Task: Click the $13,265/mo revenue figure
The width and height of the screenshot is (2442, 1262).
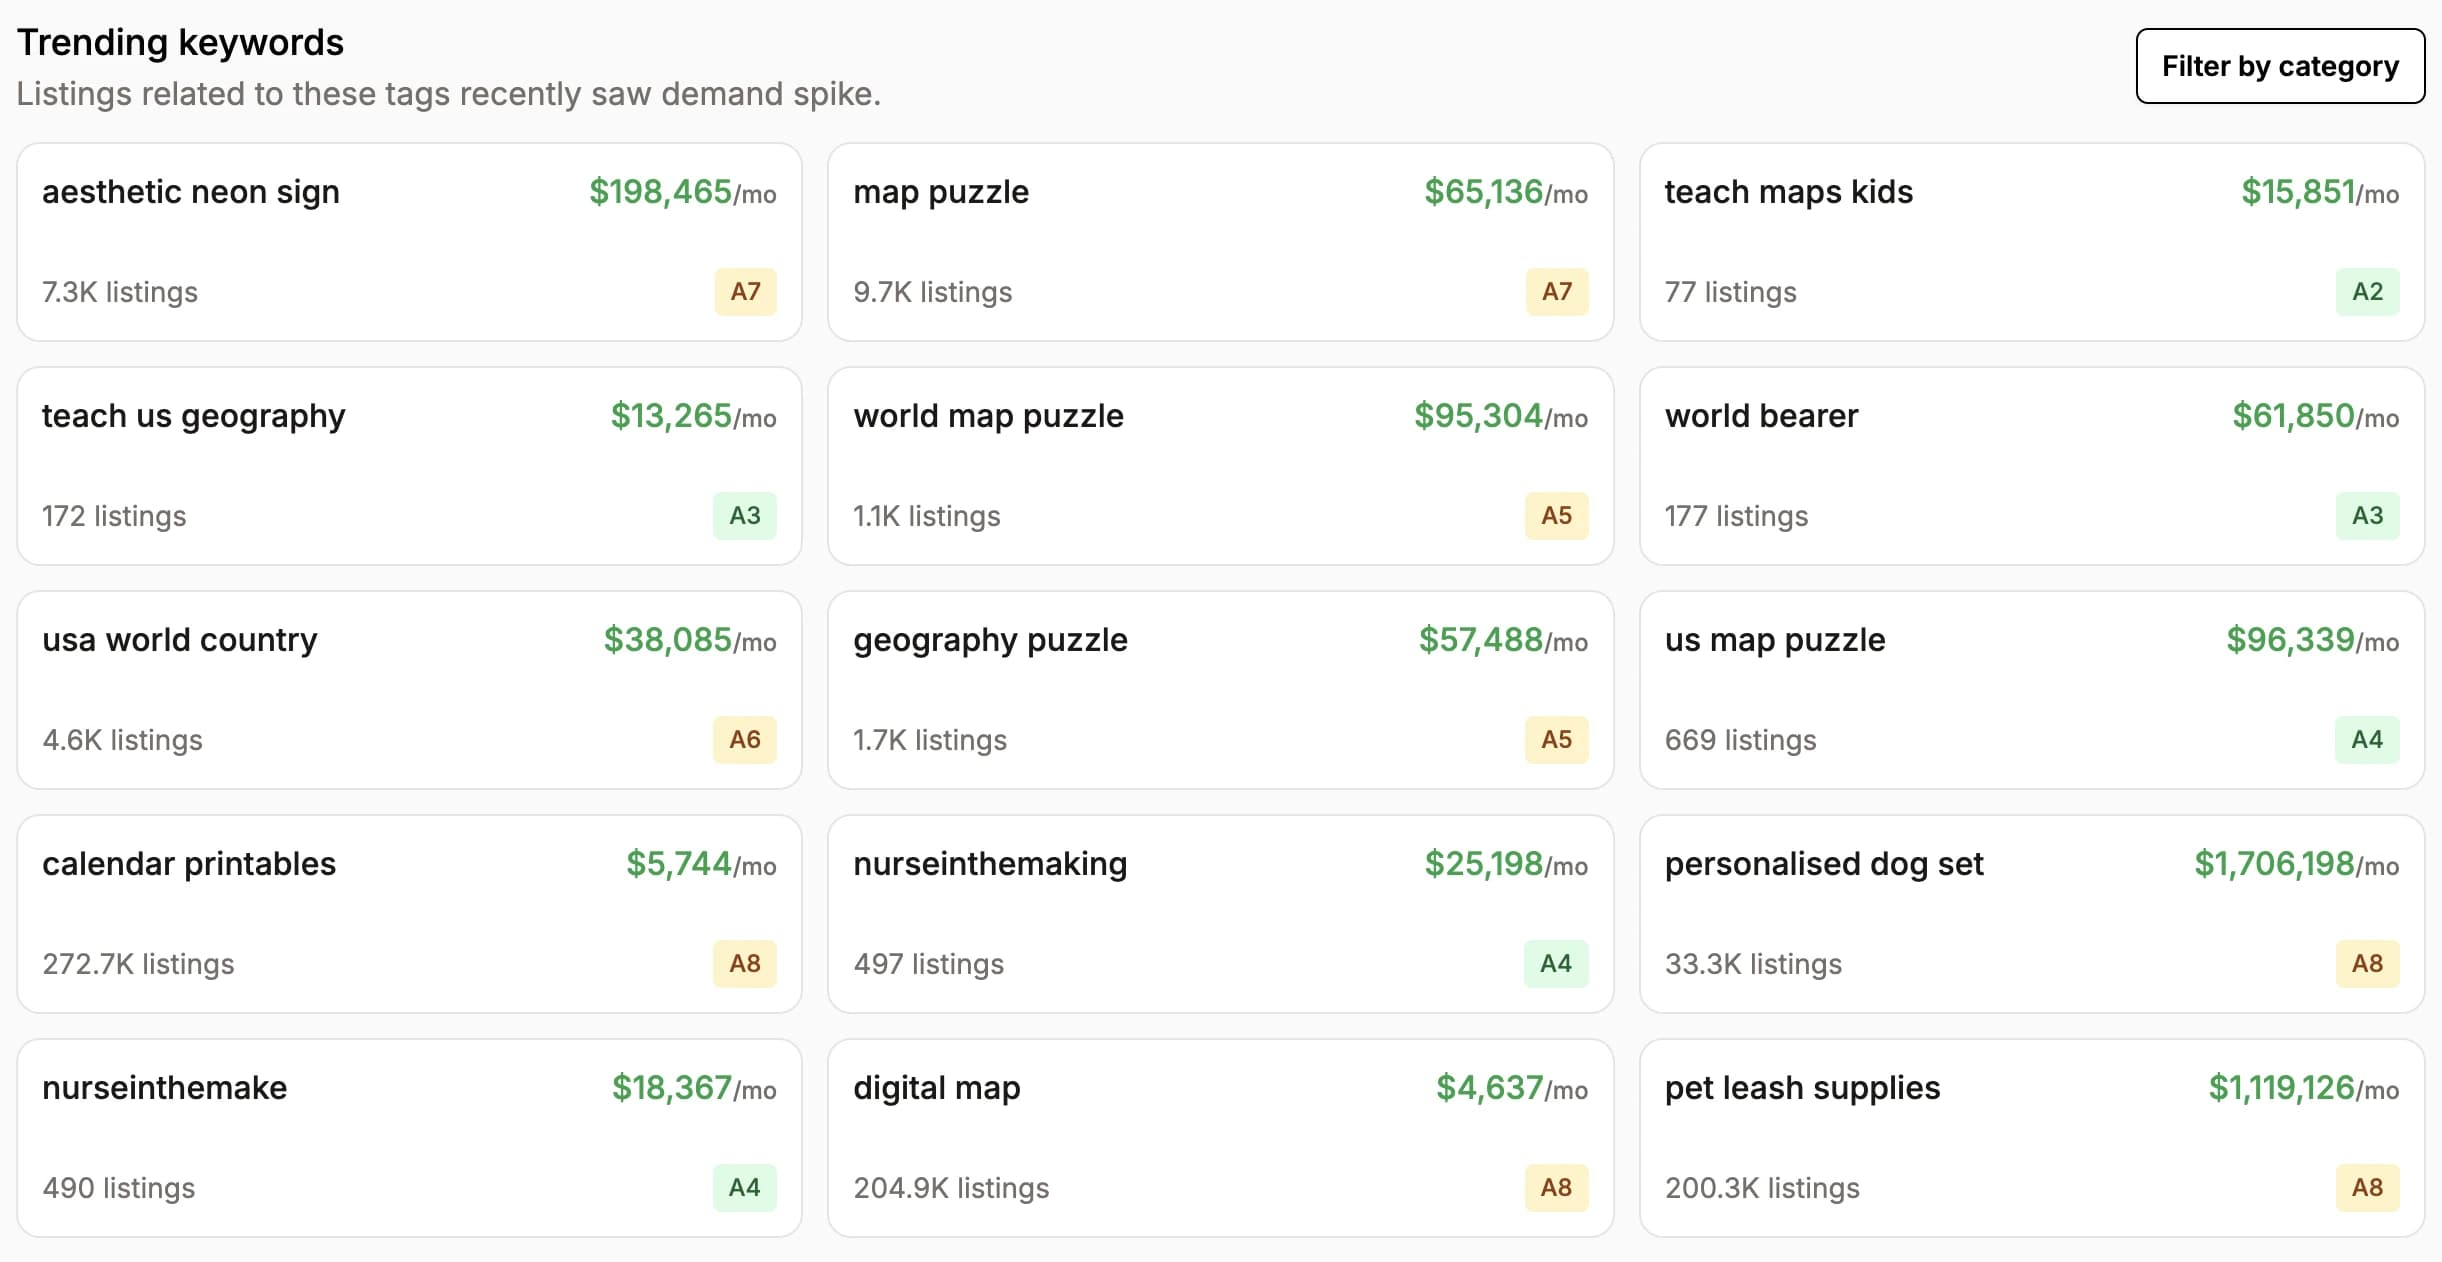Action: point(694,416)
